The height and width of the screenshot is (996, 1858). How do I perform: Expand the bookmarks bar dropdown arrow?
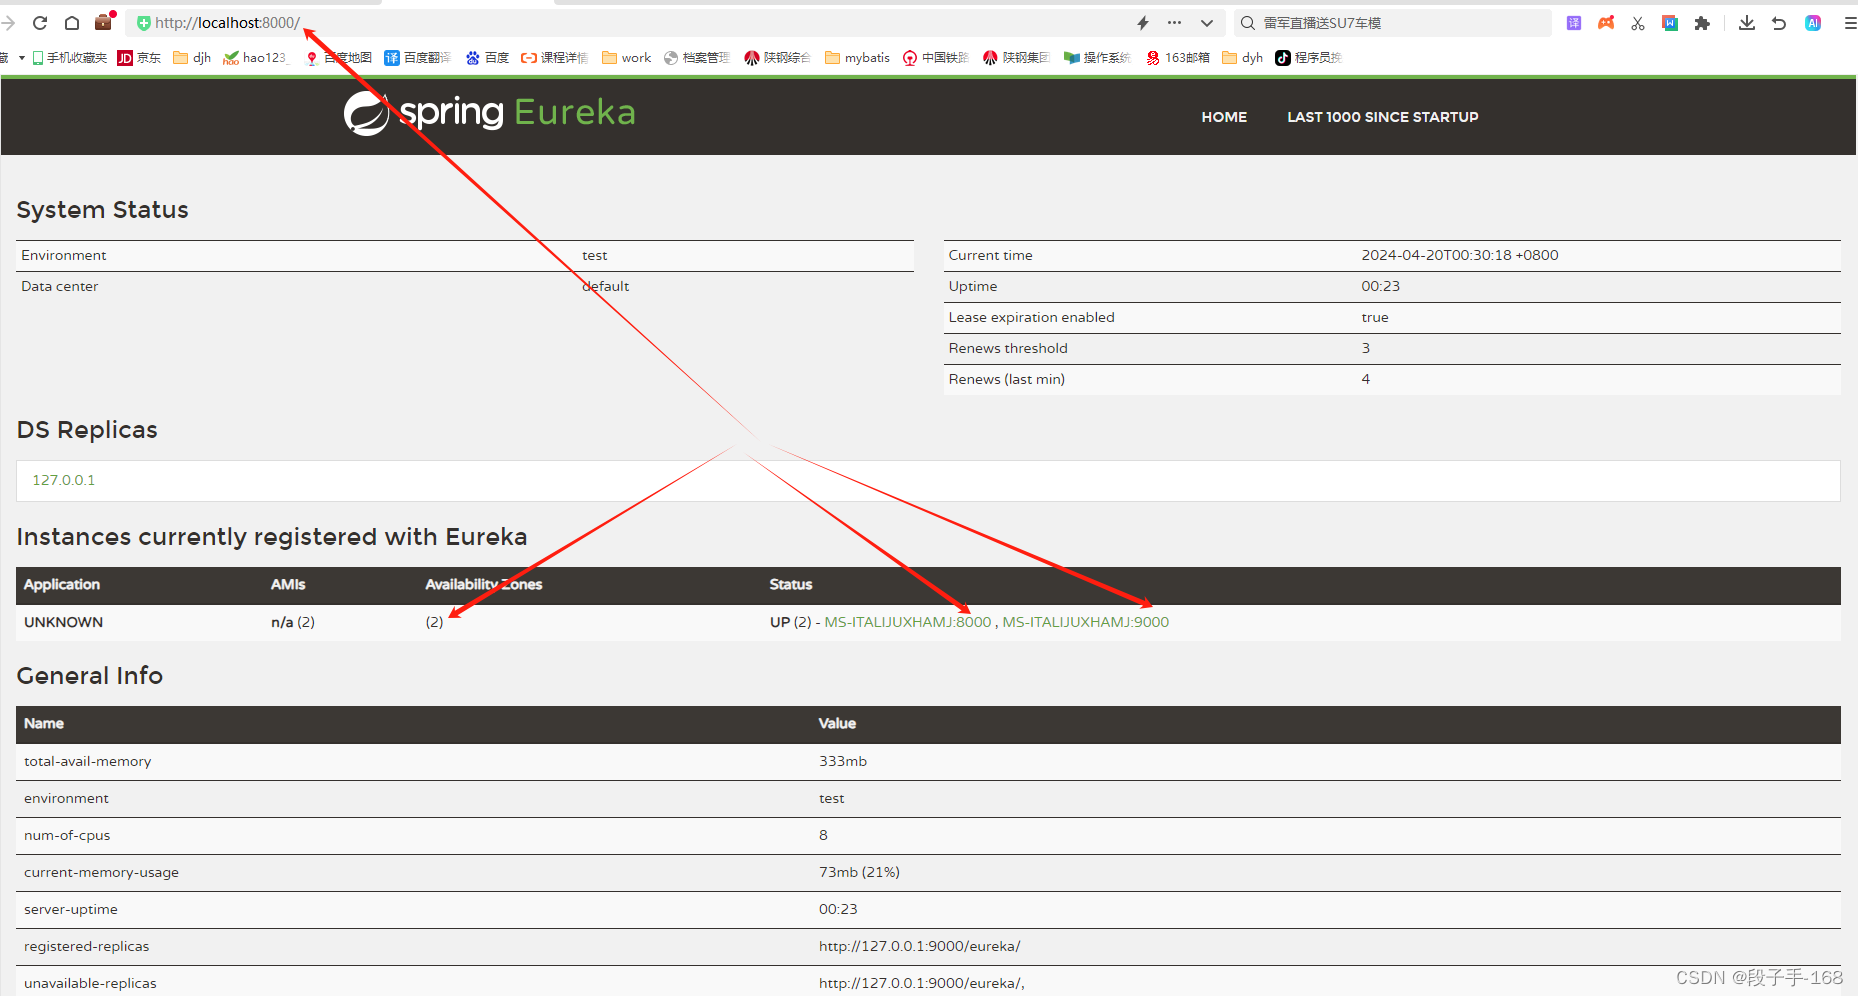tap(21, 58)
